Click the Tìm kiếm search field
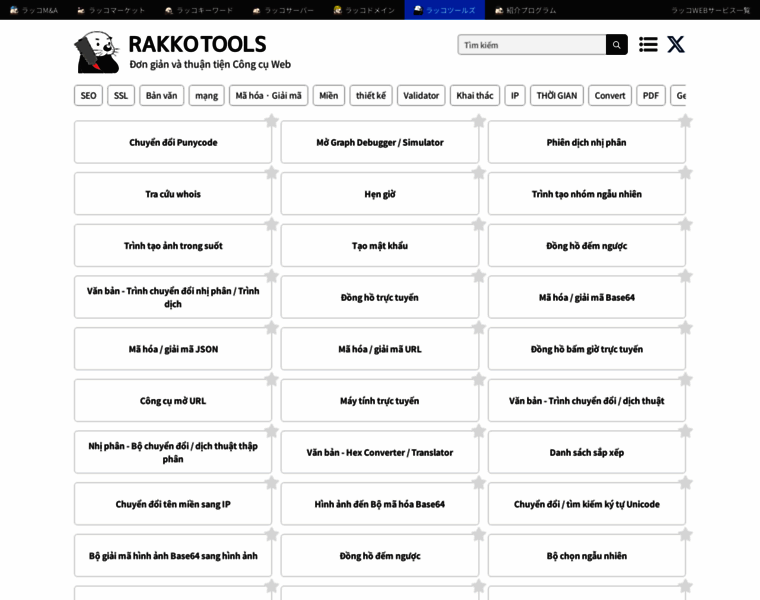Image resolution: width=760 pixels, height=600 pixels. click(x=532, y=45)
